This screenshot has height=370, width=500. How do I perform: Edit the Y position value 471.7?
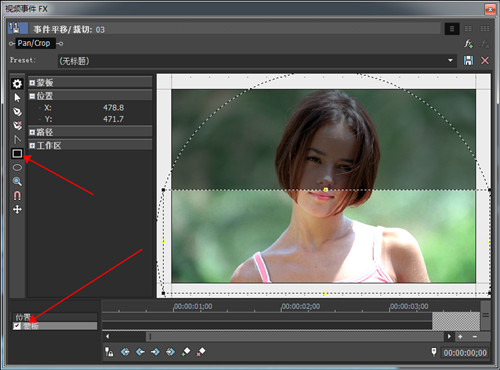click(113, 119)
